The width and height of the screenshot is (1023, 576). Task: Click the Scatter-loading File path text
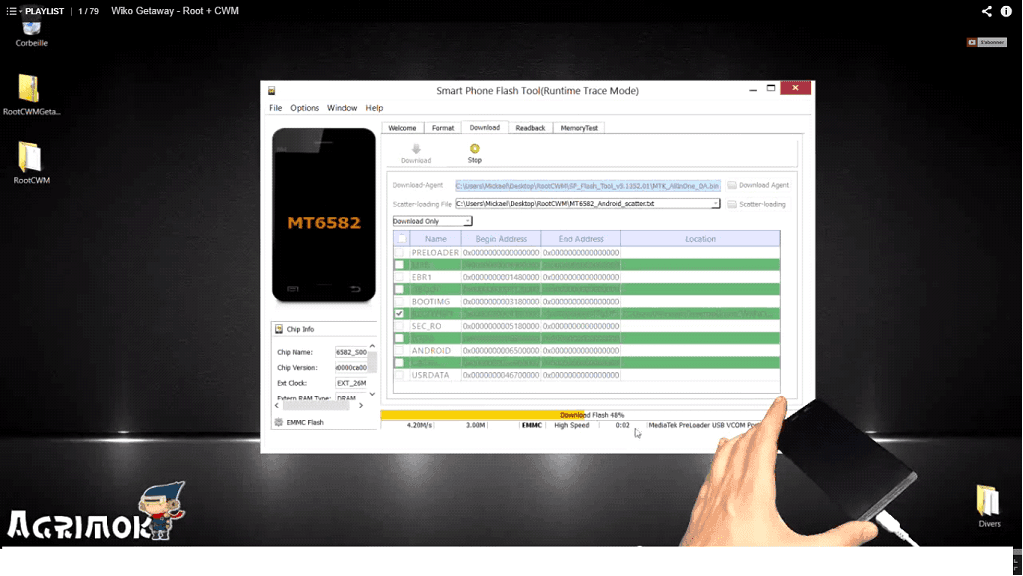(x=555, y=204)
